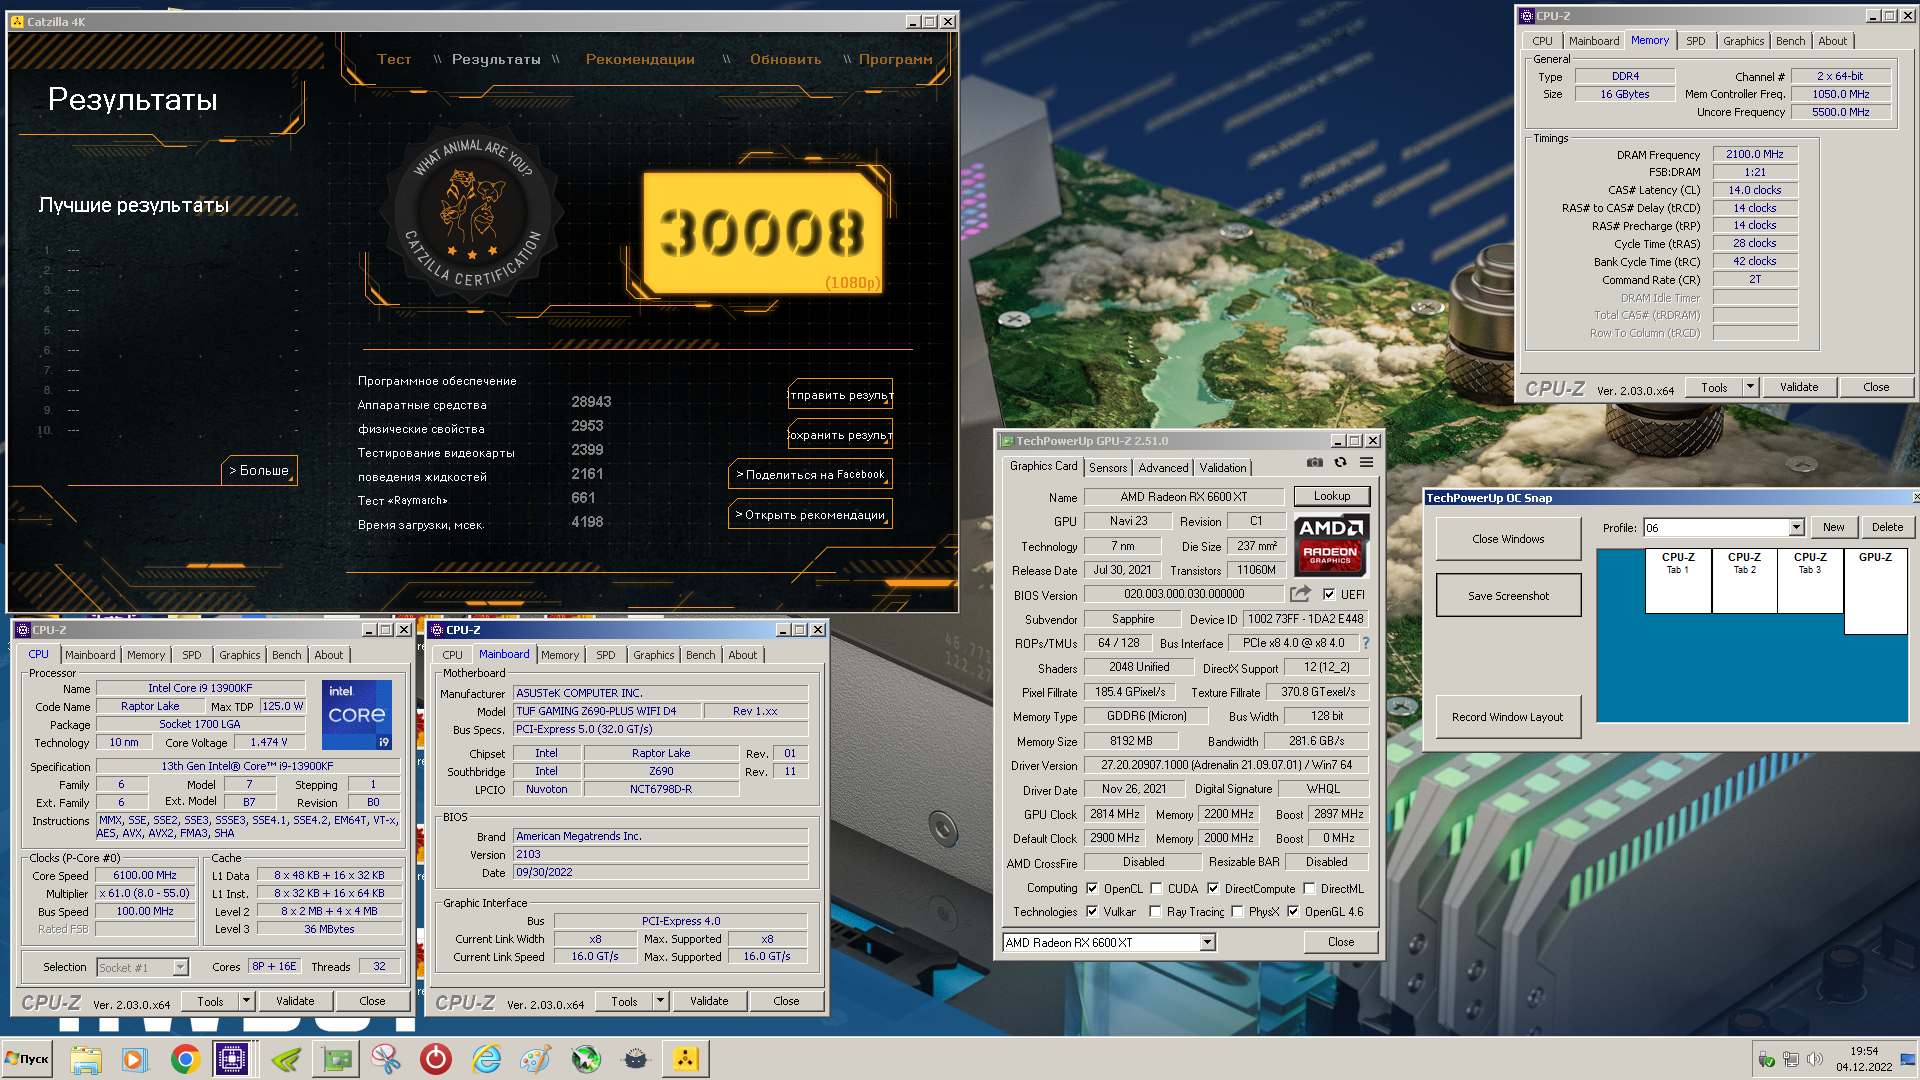Click the Catzilla 4K title bar icon
The width and height of the screenshot is (1920, 1080).
click(17, 21)
